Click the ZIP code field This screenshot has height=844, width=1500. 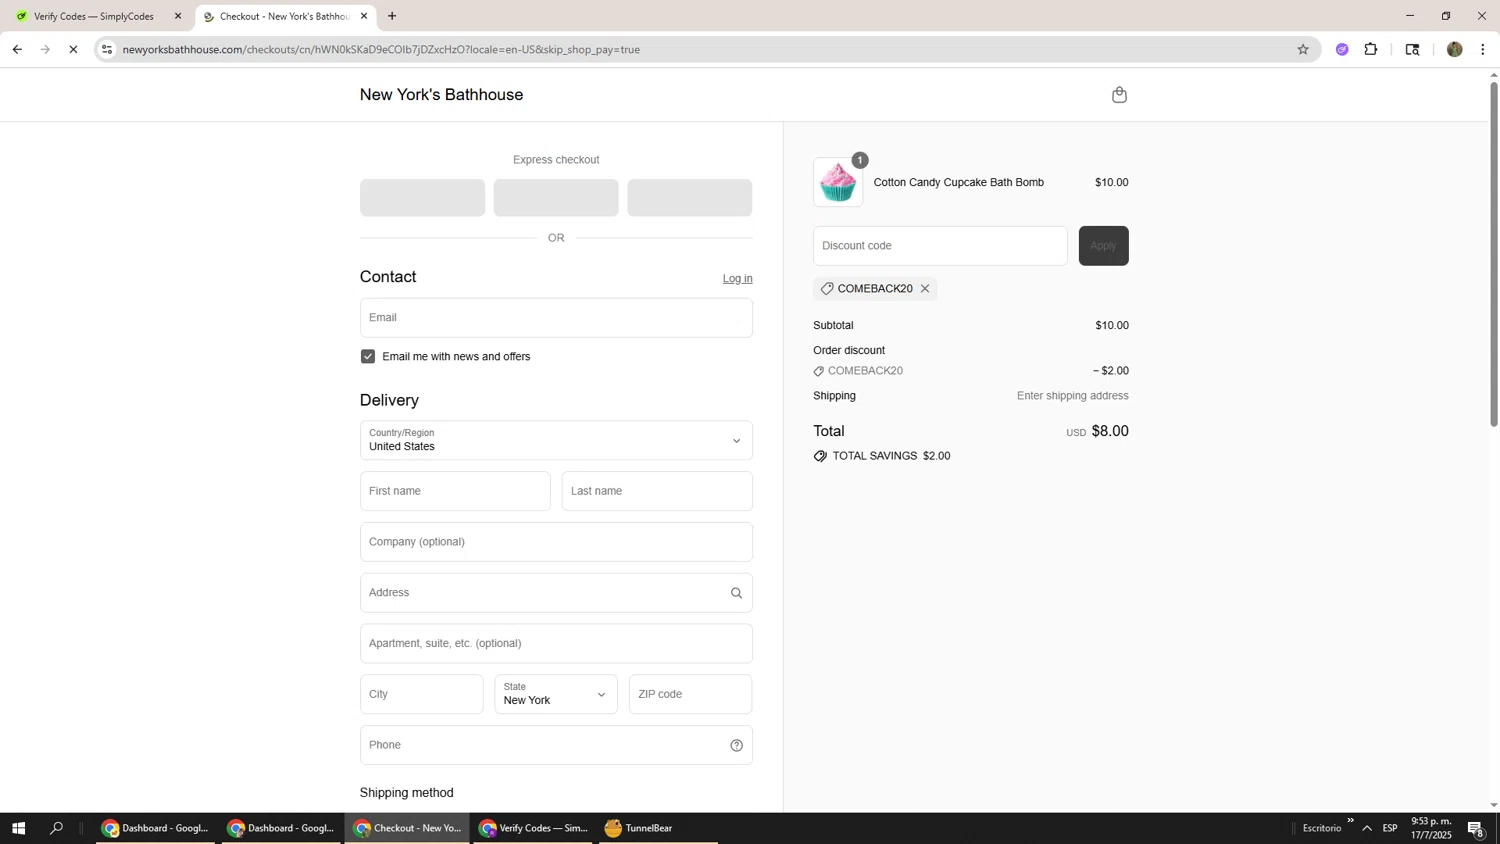[690, 694]
